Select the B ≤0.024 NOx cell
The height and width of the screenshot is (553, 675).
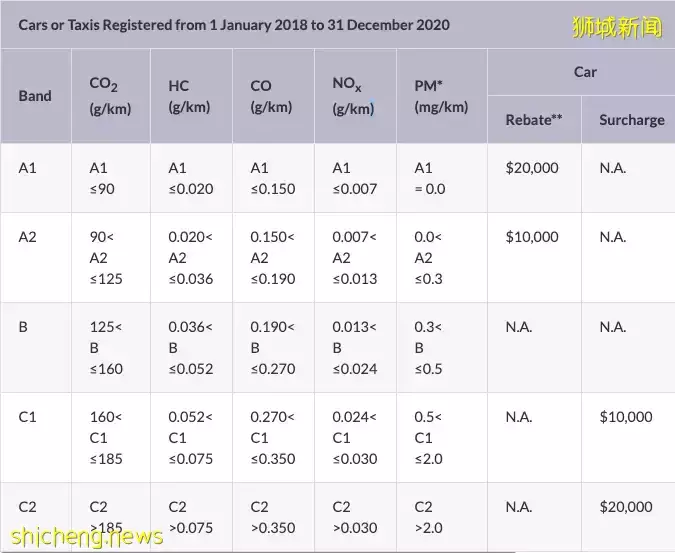355,348
